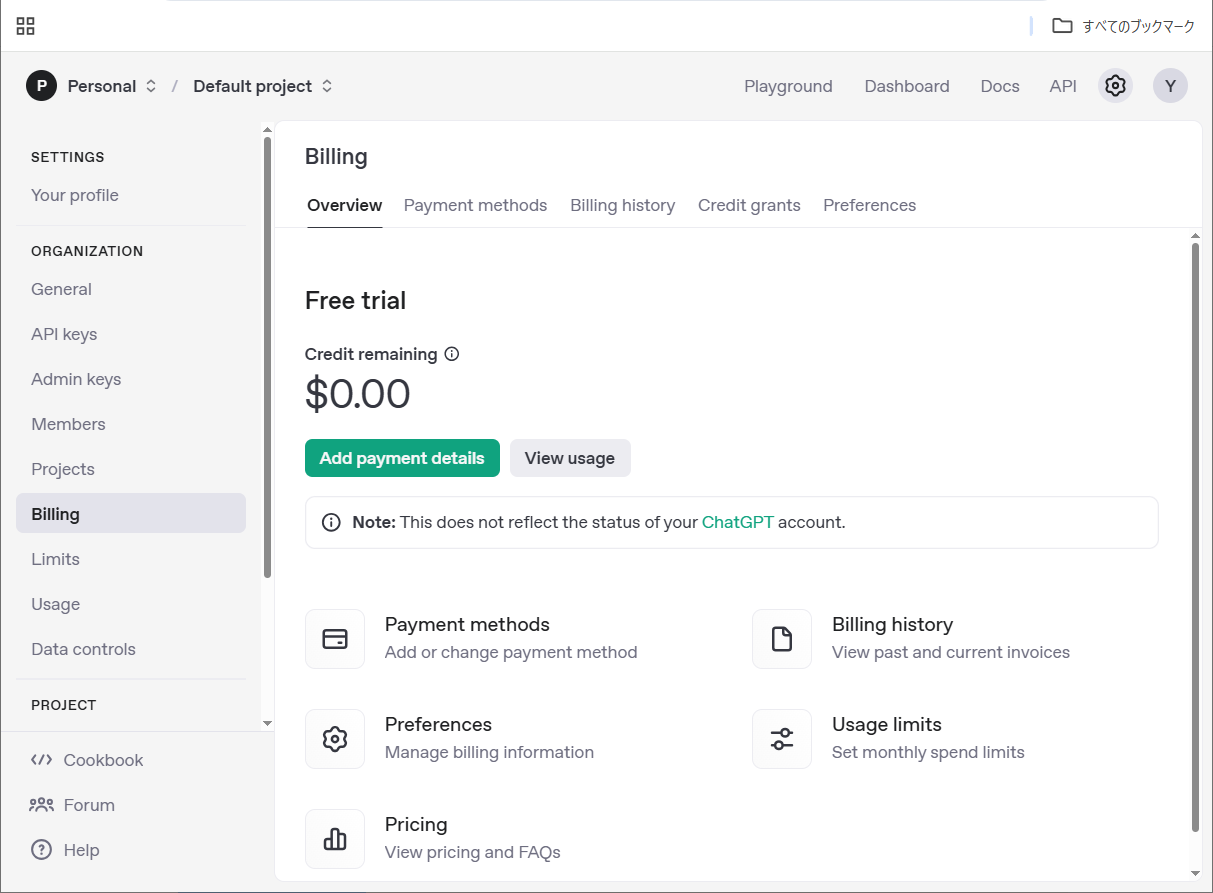
Task: Click the View usage button
Action: [x=570, y=458]
